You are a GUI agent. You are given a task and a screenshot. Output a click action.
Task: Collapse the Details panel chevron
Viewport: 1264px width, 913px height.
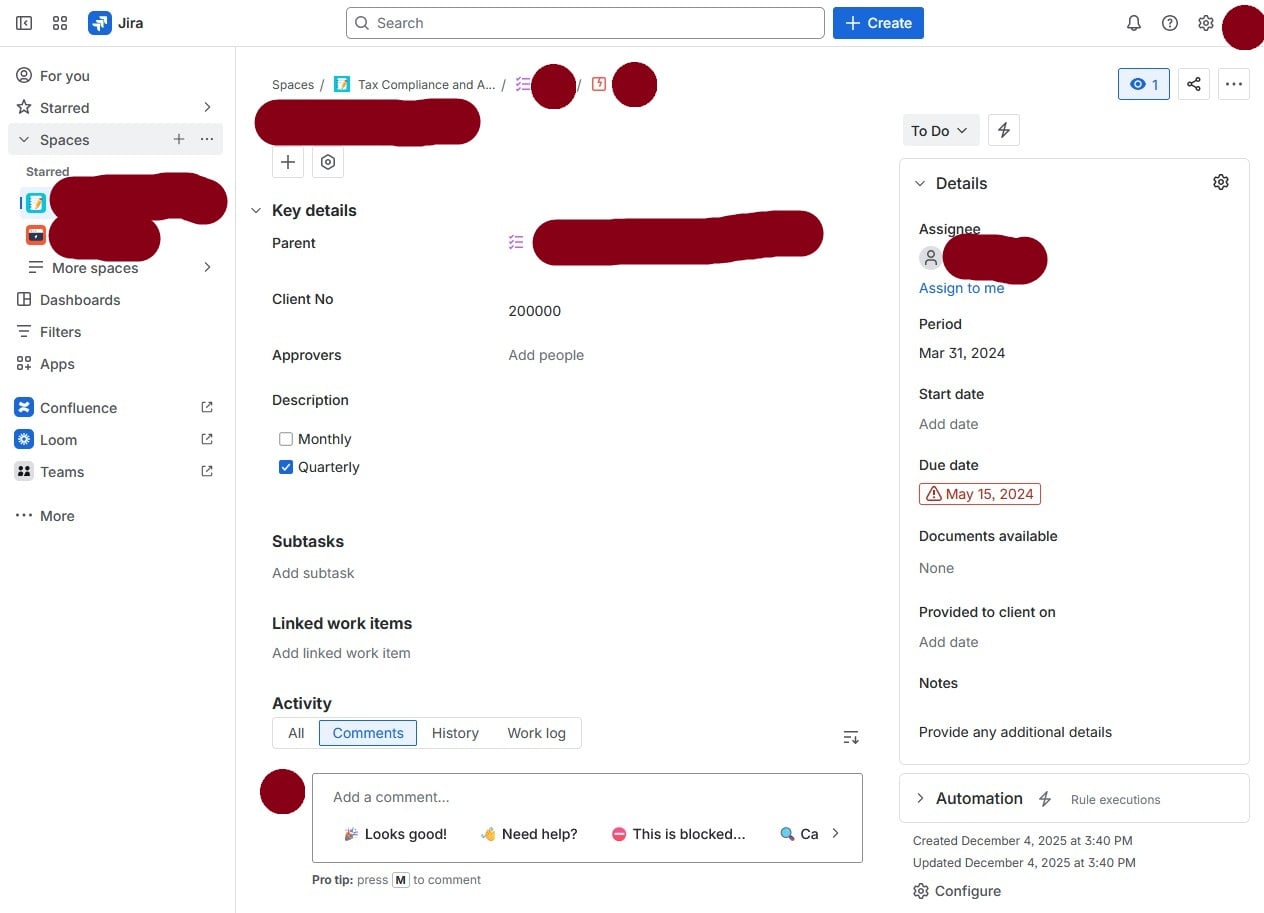[920, 183]
